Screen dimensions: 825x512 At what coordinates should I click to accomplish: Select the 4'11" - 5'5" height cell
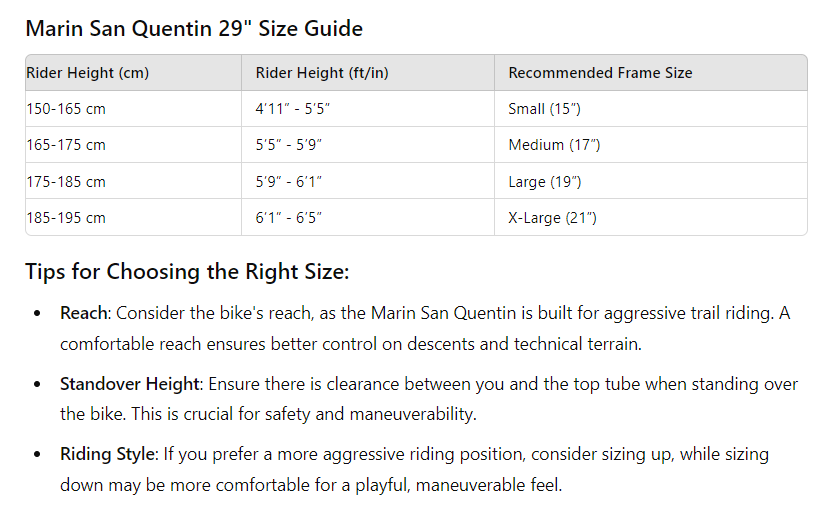(293, 109)
